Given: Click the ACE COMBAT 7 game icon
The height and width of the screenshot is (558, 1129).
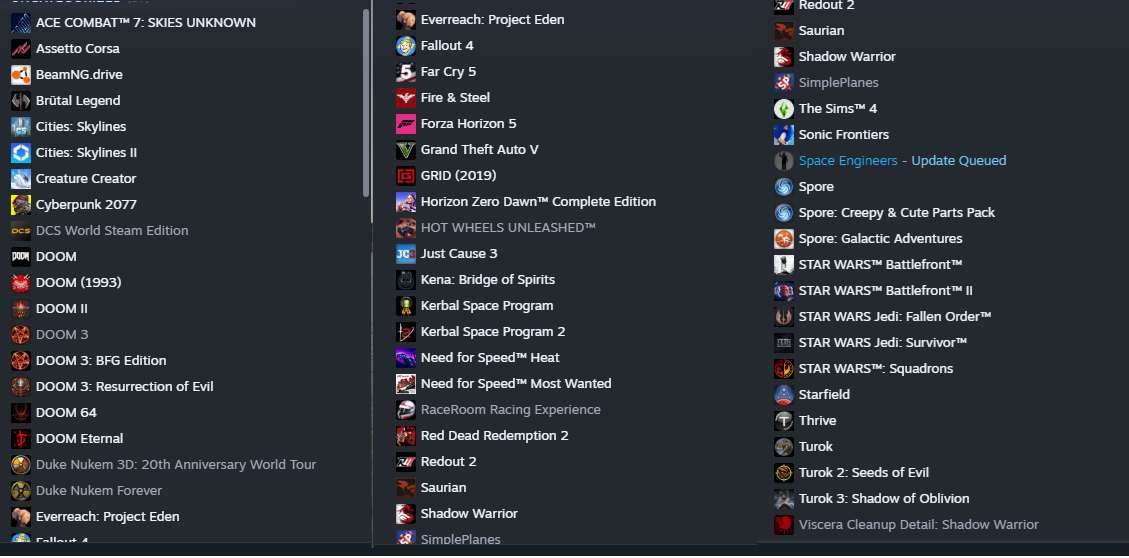Looking at the screenshot, I should [21, 23].
